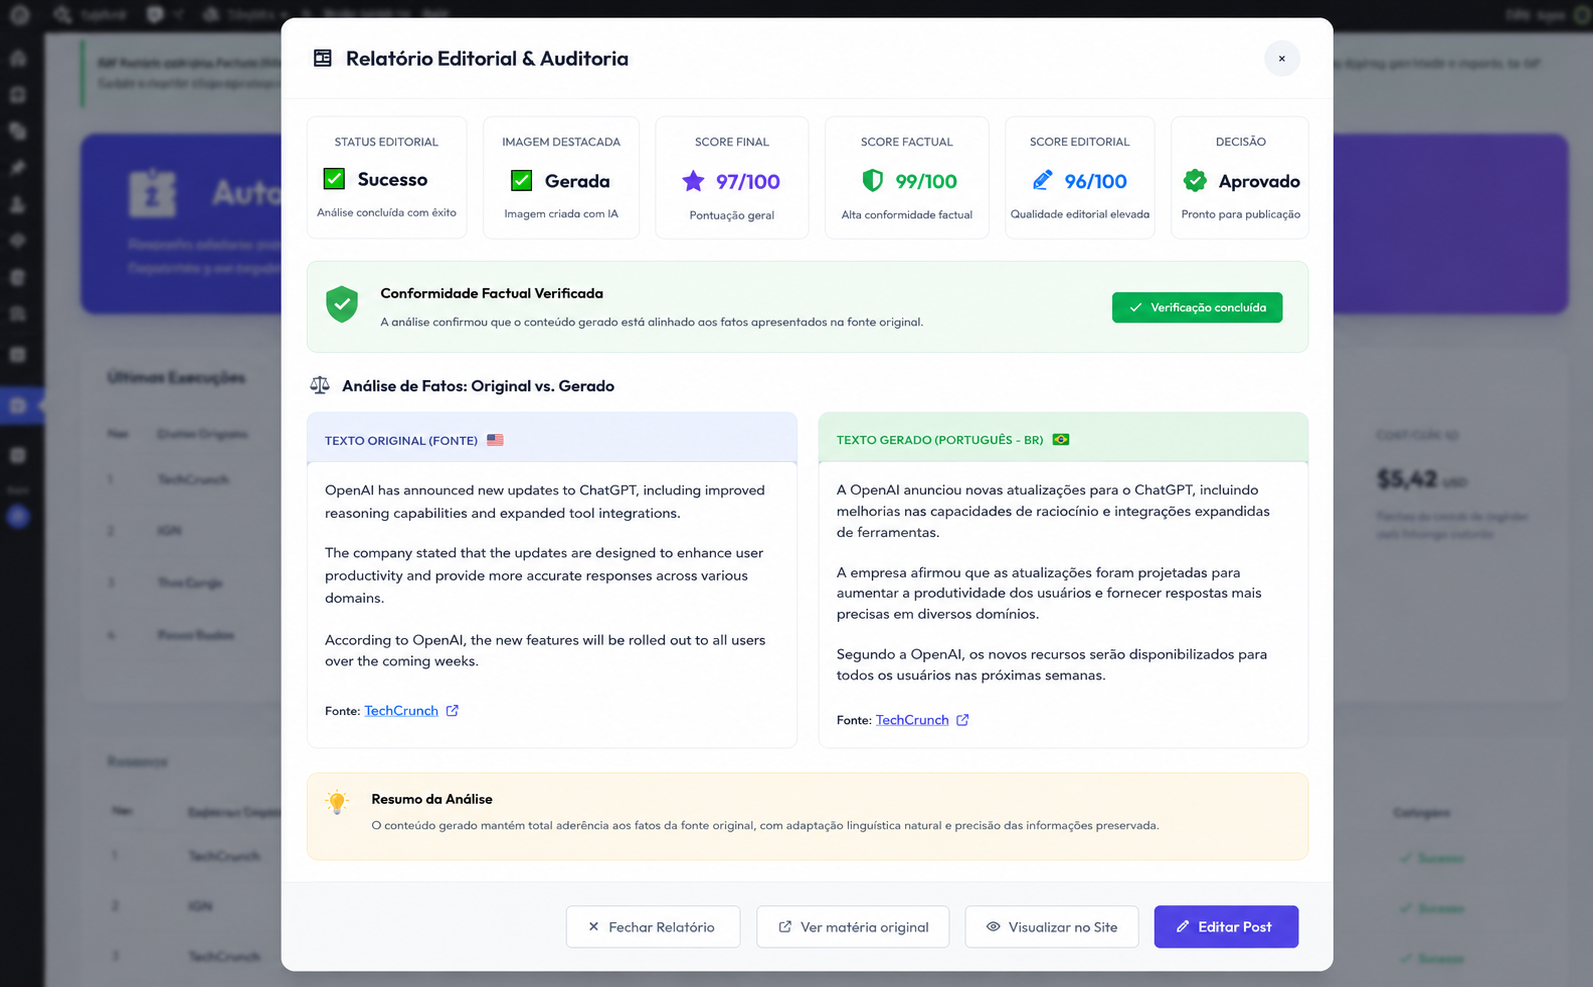The height and width of the screenshot is (987, 1593).
Task: Click the Aprovado decision text
Action: (1259, 182)
